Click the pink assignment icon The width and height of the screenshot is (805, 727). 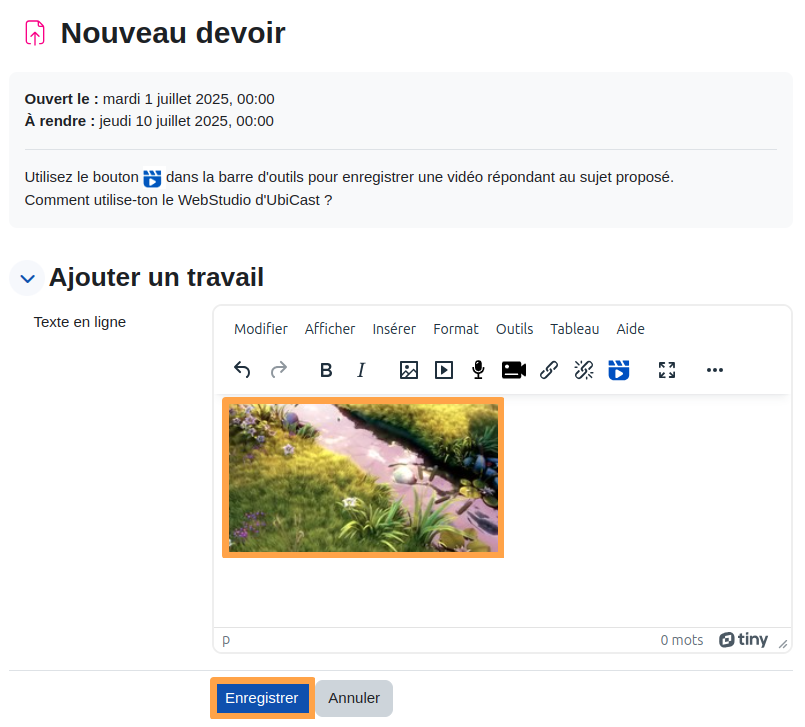35,33
